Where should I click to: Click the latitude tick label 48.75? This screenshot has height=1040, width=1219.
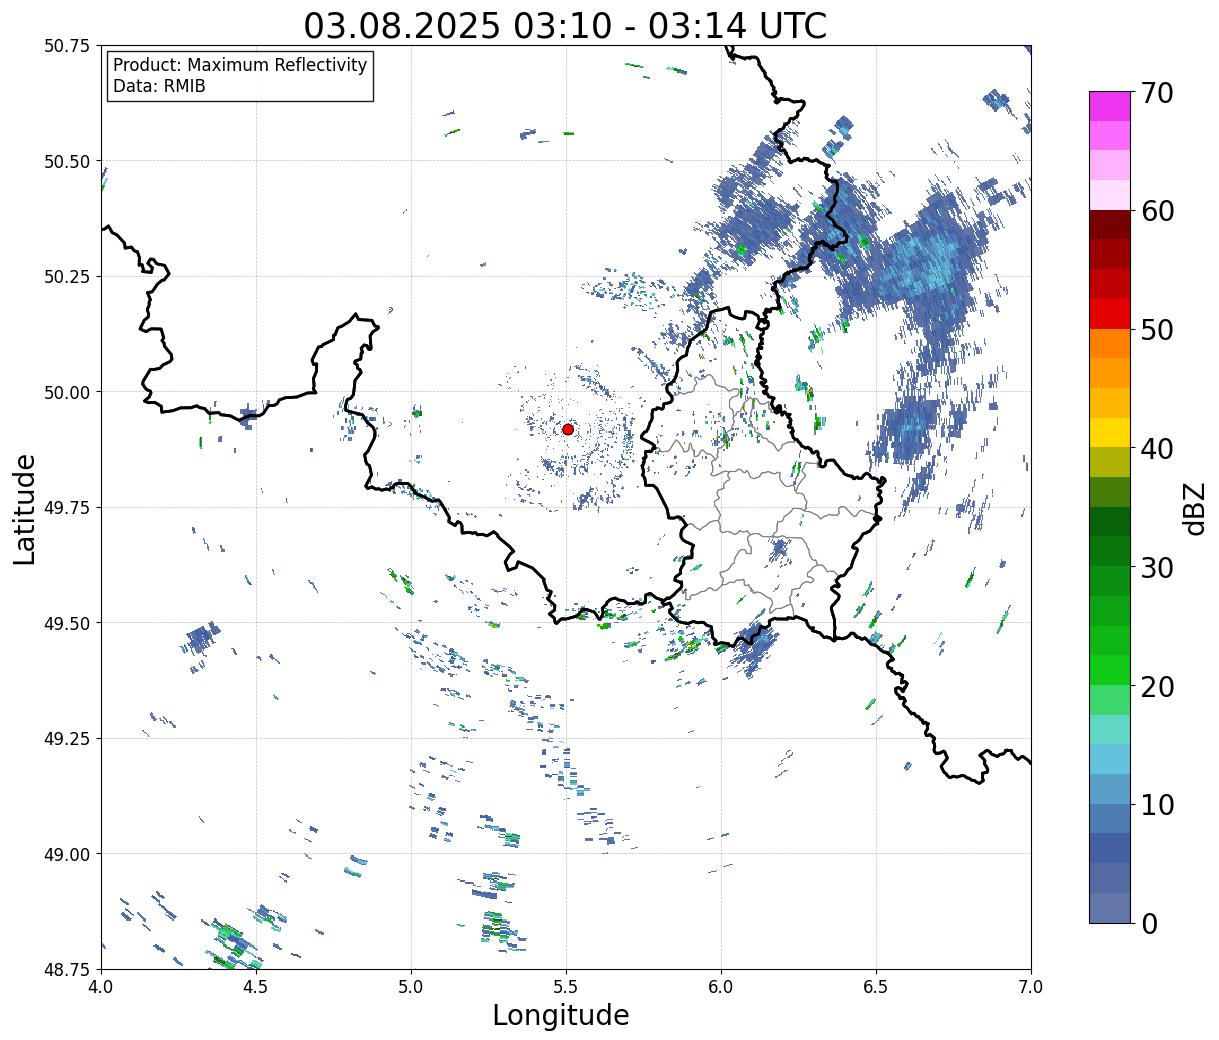point(67,969)
